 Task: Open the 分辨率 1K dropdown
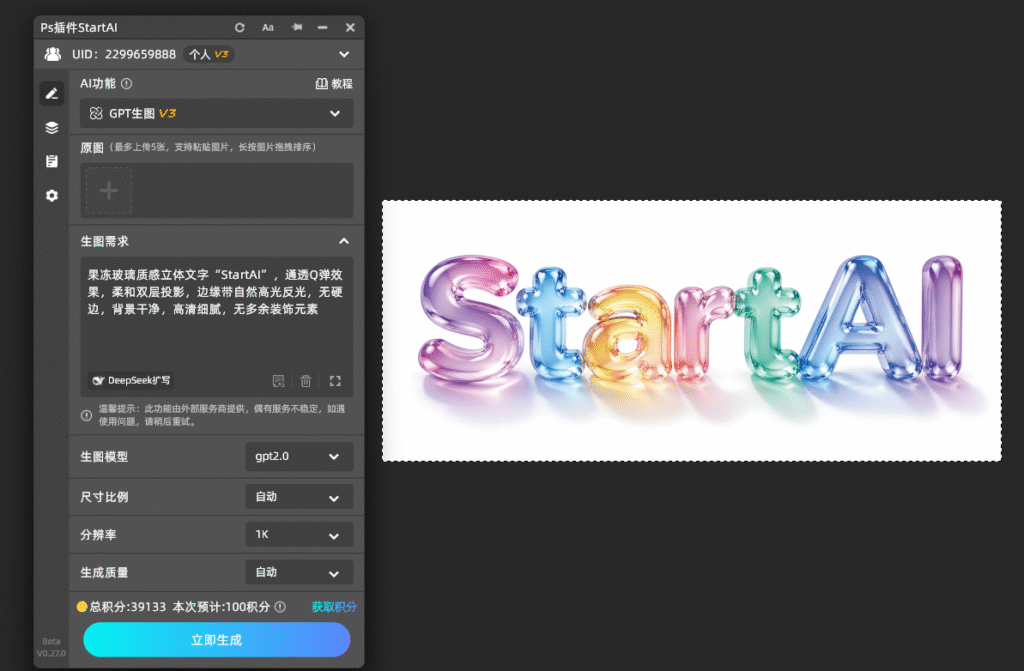click(x=299, y=535)
